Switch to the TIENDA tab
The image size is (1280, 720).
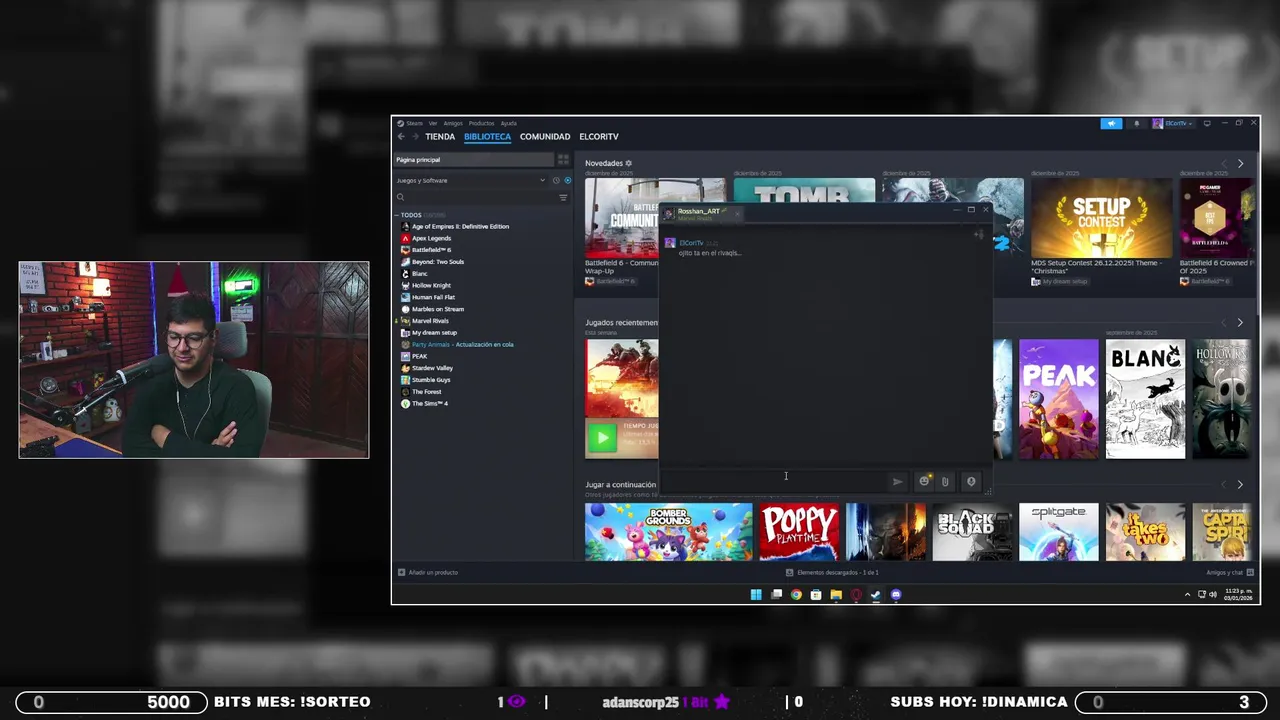(x=440, y=137)
